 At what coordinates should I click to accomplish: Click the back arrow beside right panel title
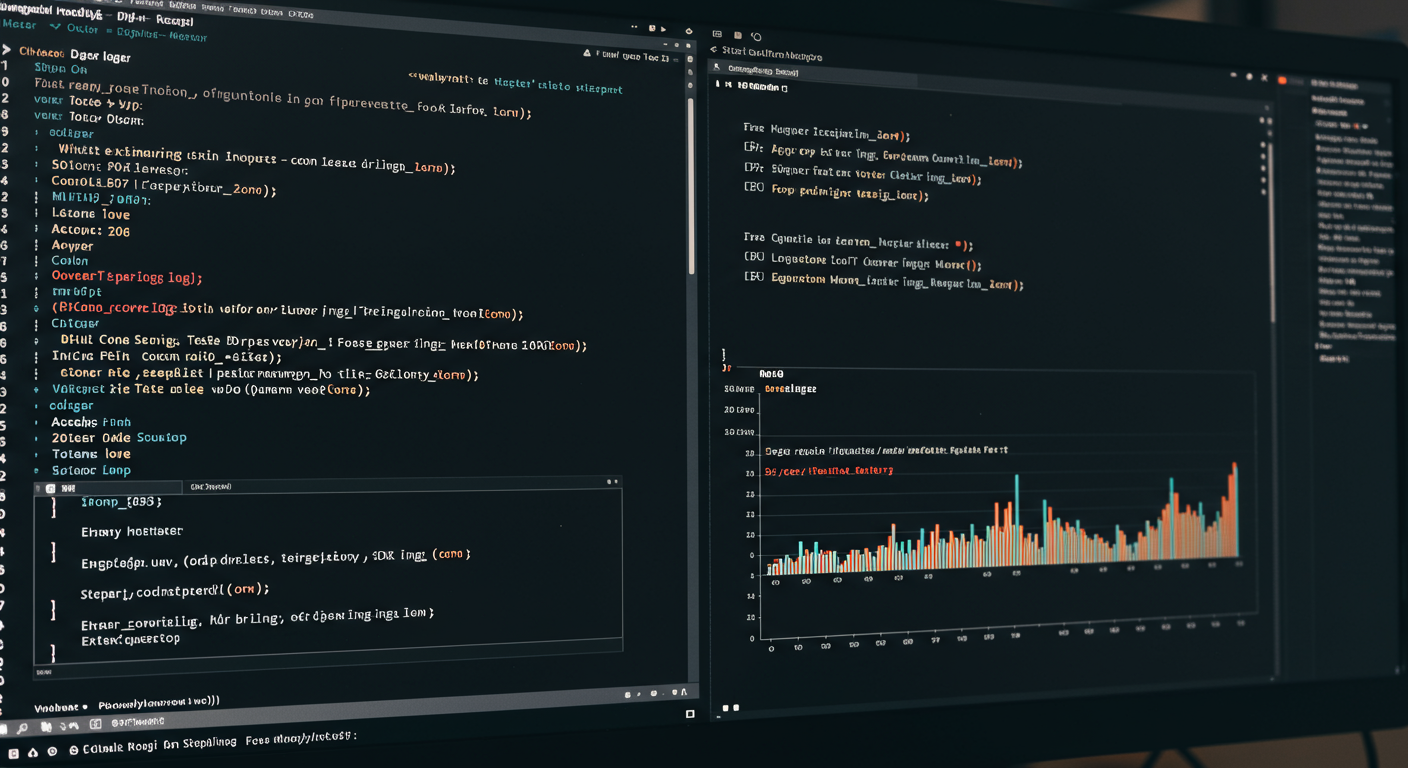713,49
